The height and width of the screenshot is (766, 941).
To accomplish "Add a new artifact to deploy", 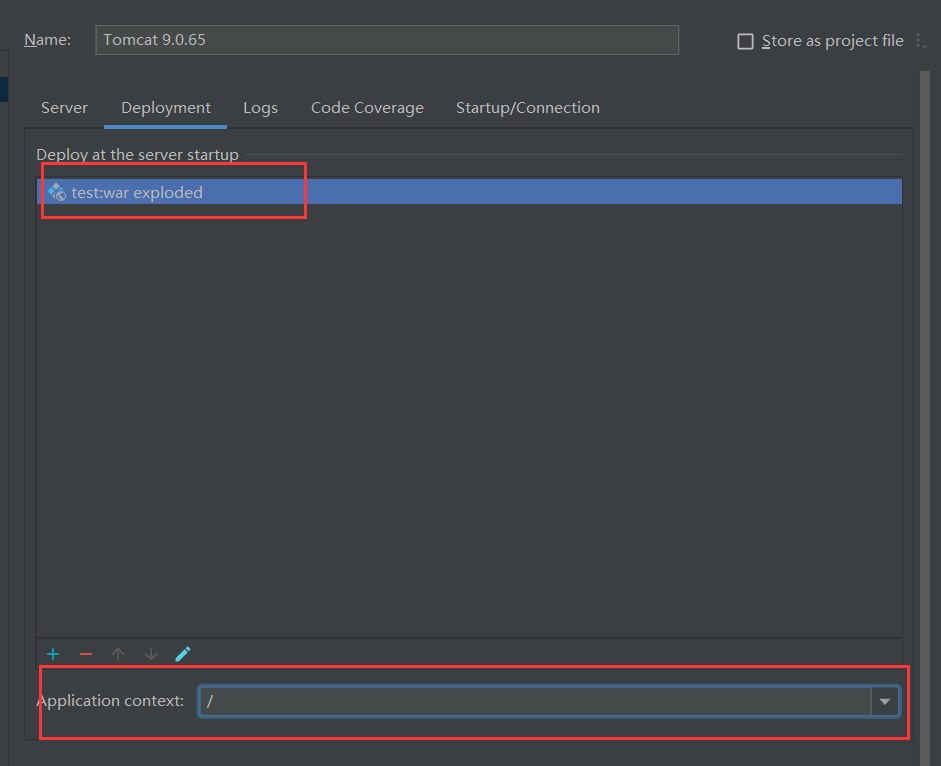I will pyautogui.click(x=52, y=654).
